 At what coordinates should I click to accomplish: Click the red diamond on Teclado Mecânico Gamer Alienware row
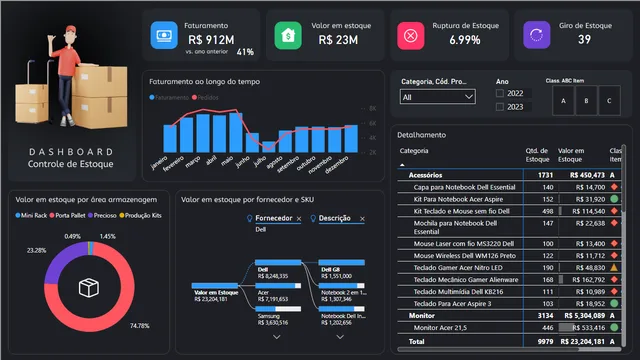coord(614,280)
